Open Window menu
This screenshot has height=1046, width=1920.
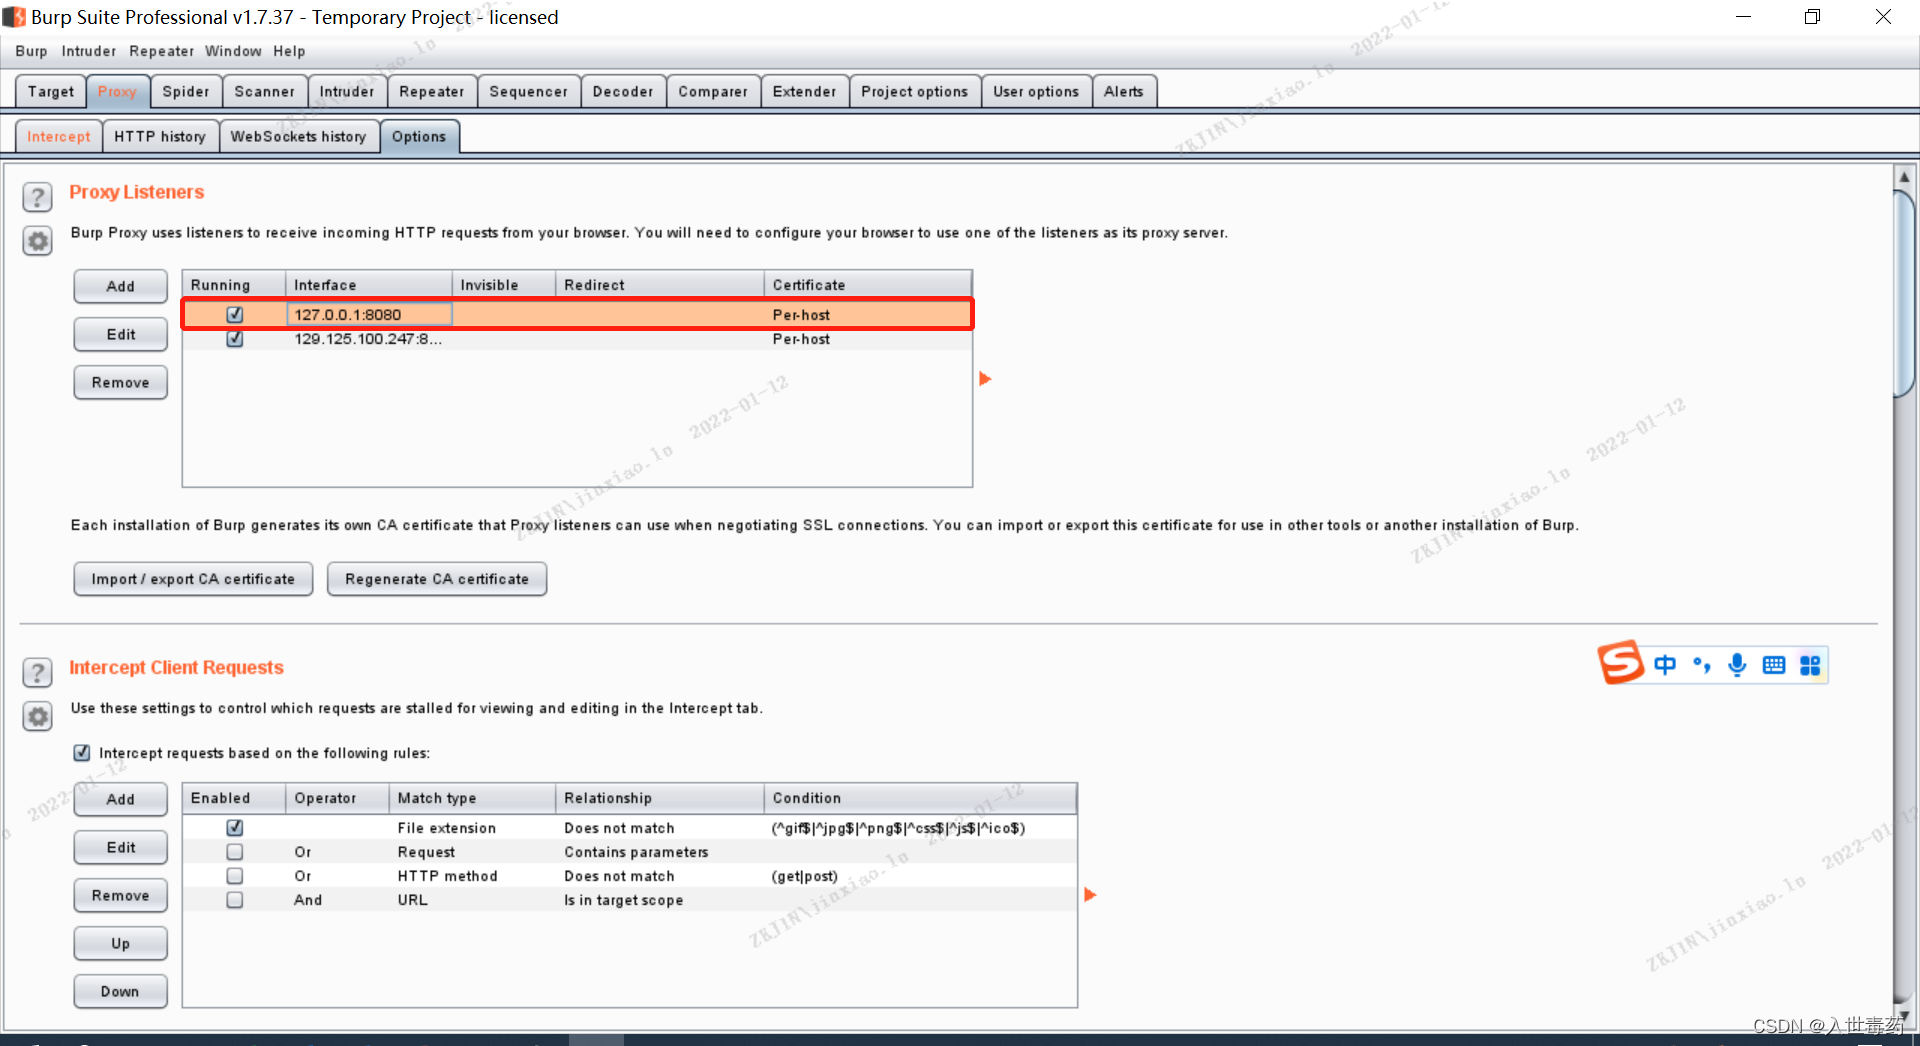233,51
